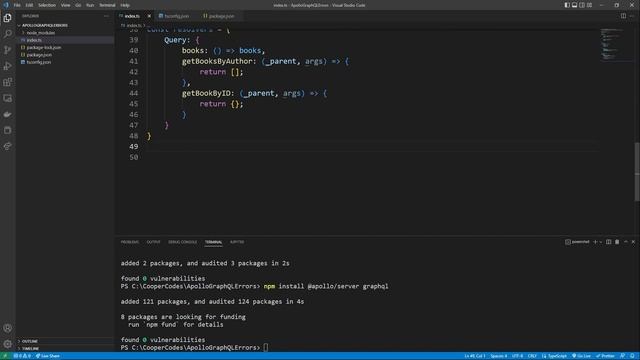Switch to the DEBUG CONSOLE panel tab
The width and height of the screenshot is (640, 360).
coord(182,242)
